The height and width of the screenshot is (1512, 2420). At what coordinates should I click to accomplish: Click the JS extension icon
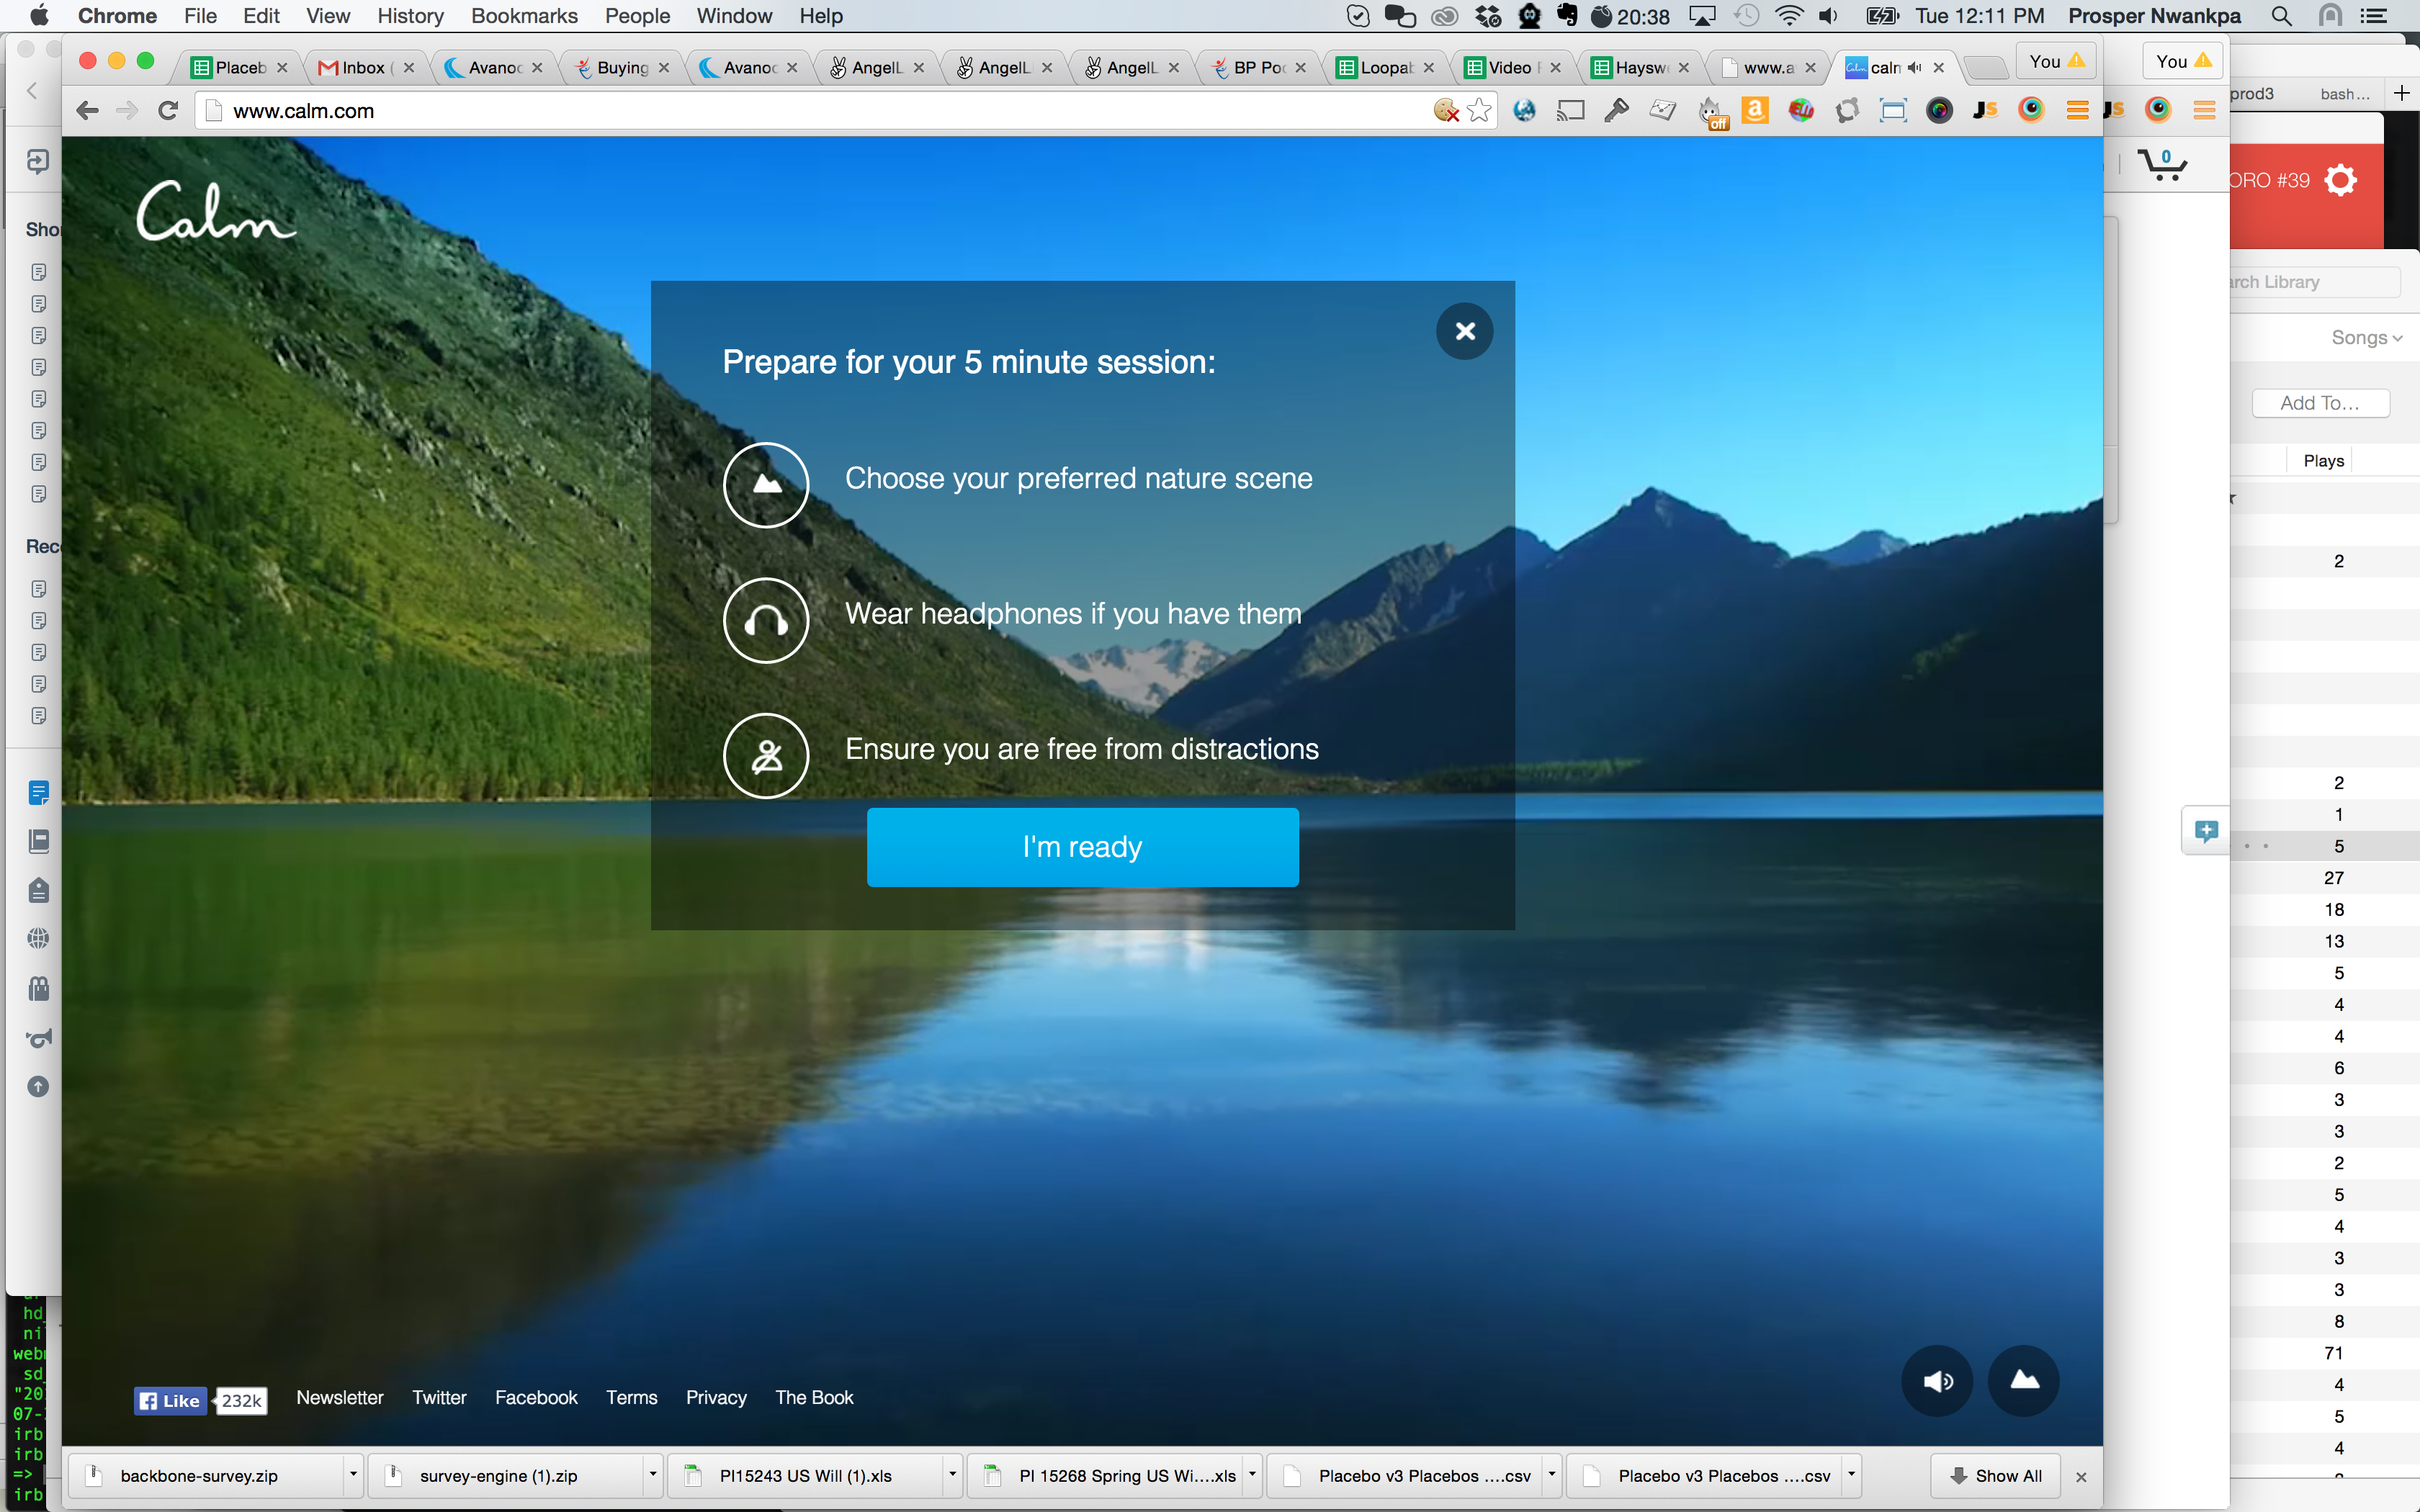pos(1985,111)
